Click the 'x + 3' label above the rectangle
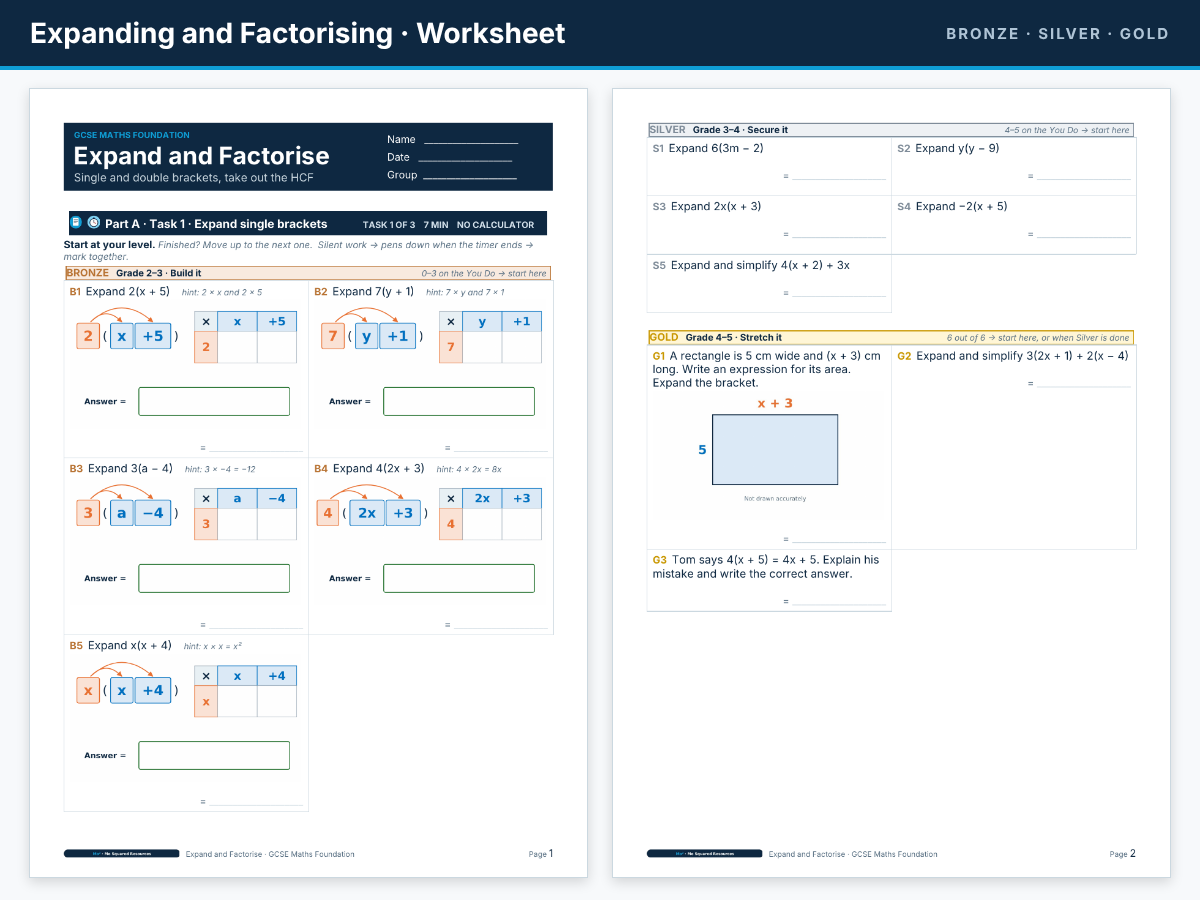The height and width of the screenshot is (900, 1200). [775, 403]
